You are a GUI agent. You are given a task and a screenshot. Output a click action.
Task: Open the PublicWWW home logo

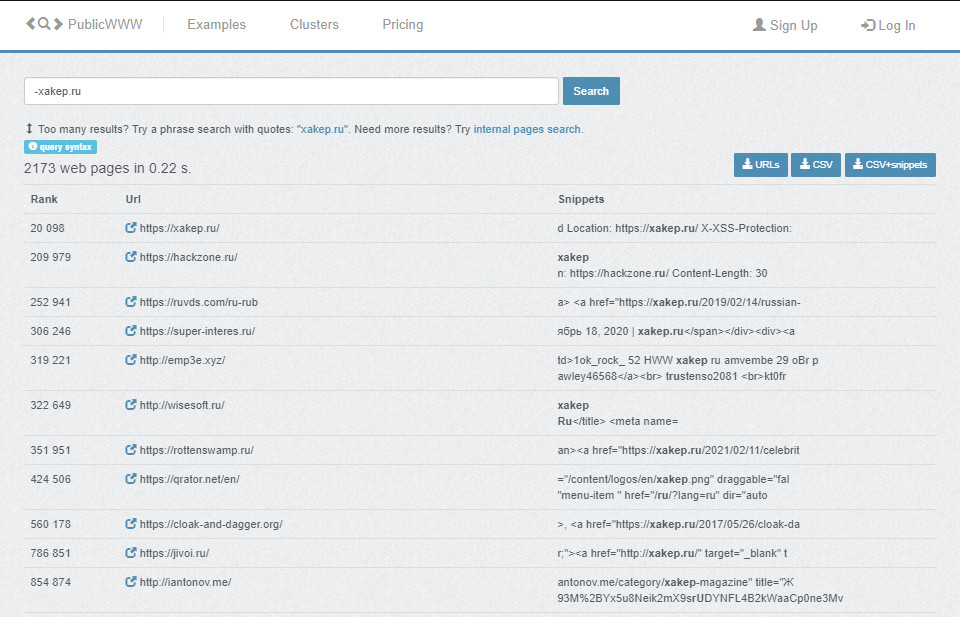[x=84, y=24]
